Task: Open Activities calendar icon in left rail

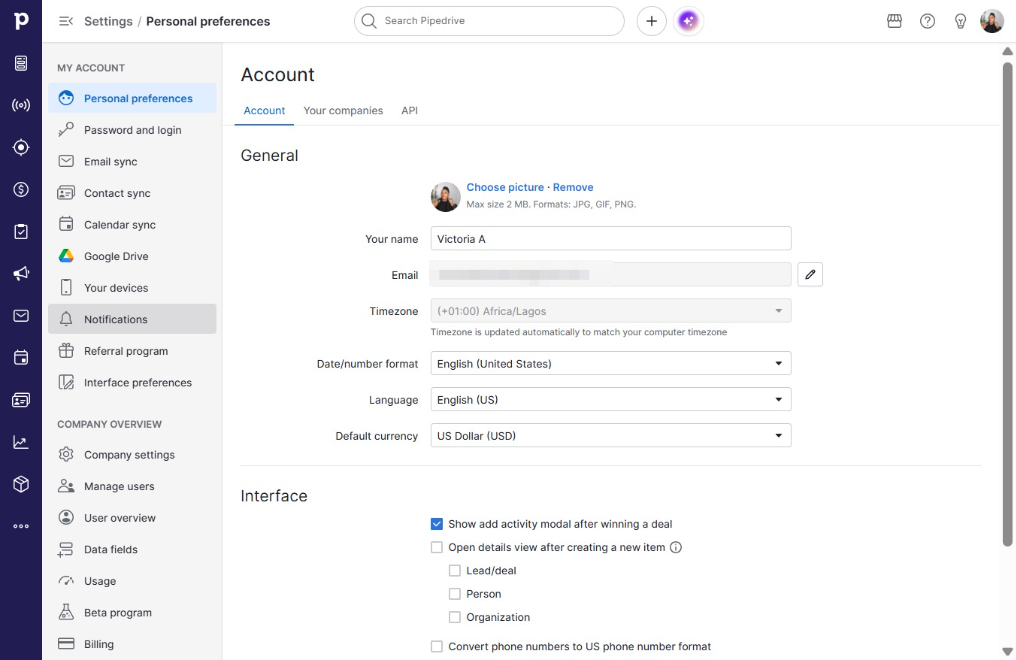Action: (21, 358)
